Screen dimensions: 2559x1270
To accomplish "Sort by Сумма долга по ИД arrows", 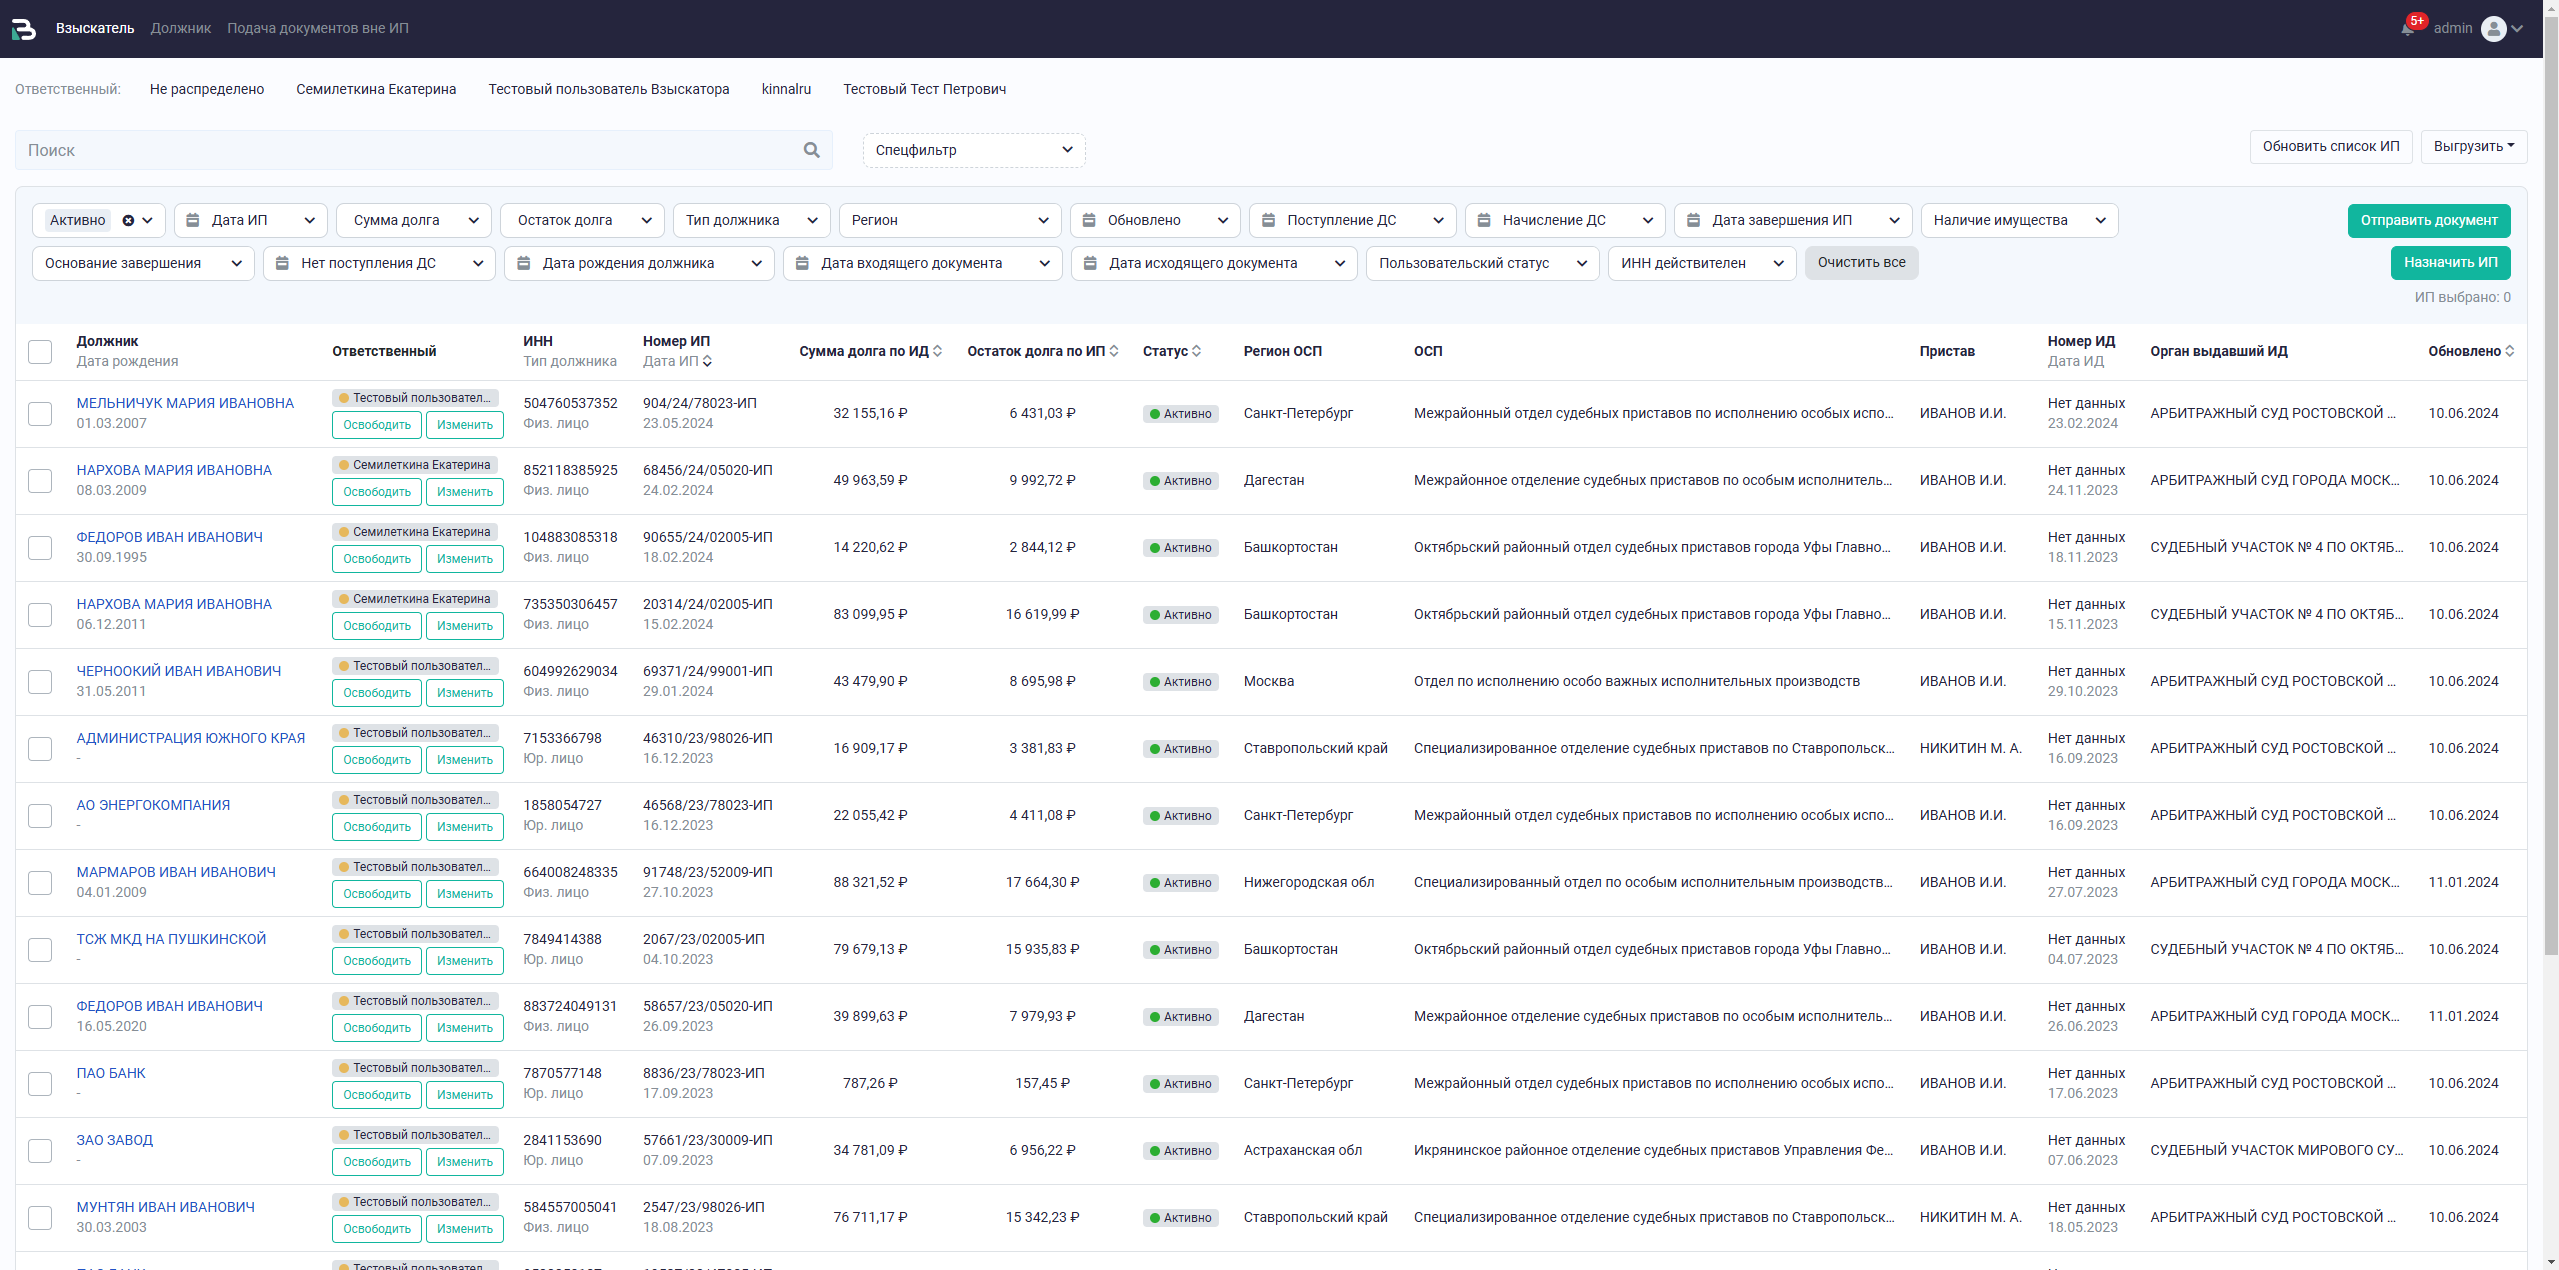I will [937, 351].
